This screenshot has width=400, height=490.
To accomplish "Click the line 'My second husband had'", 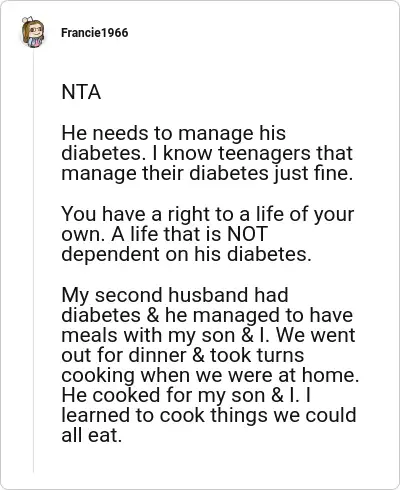I will (175, 295).
